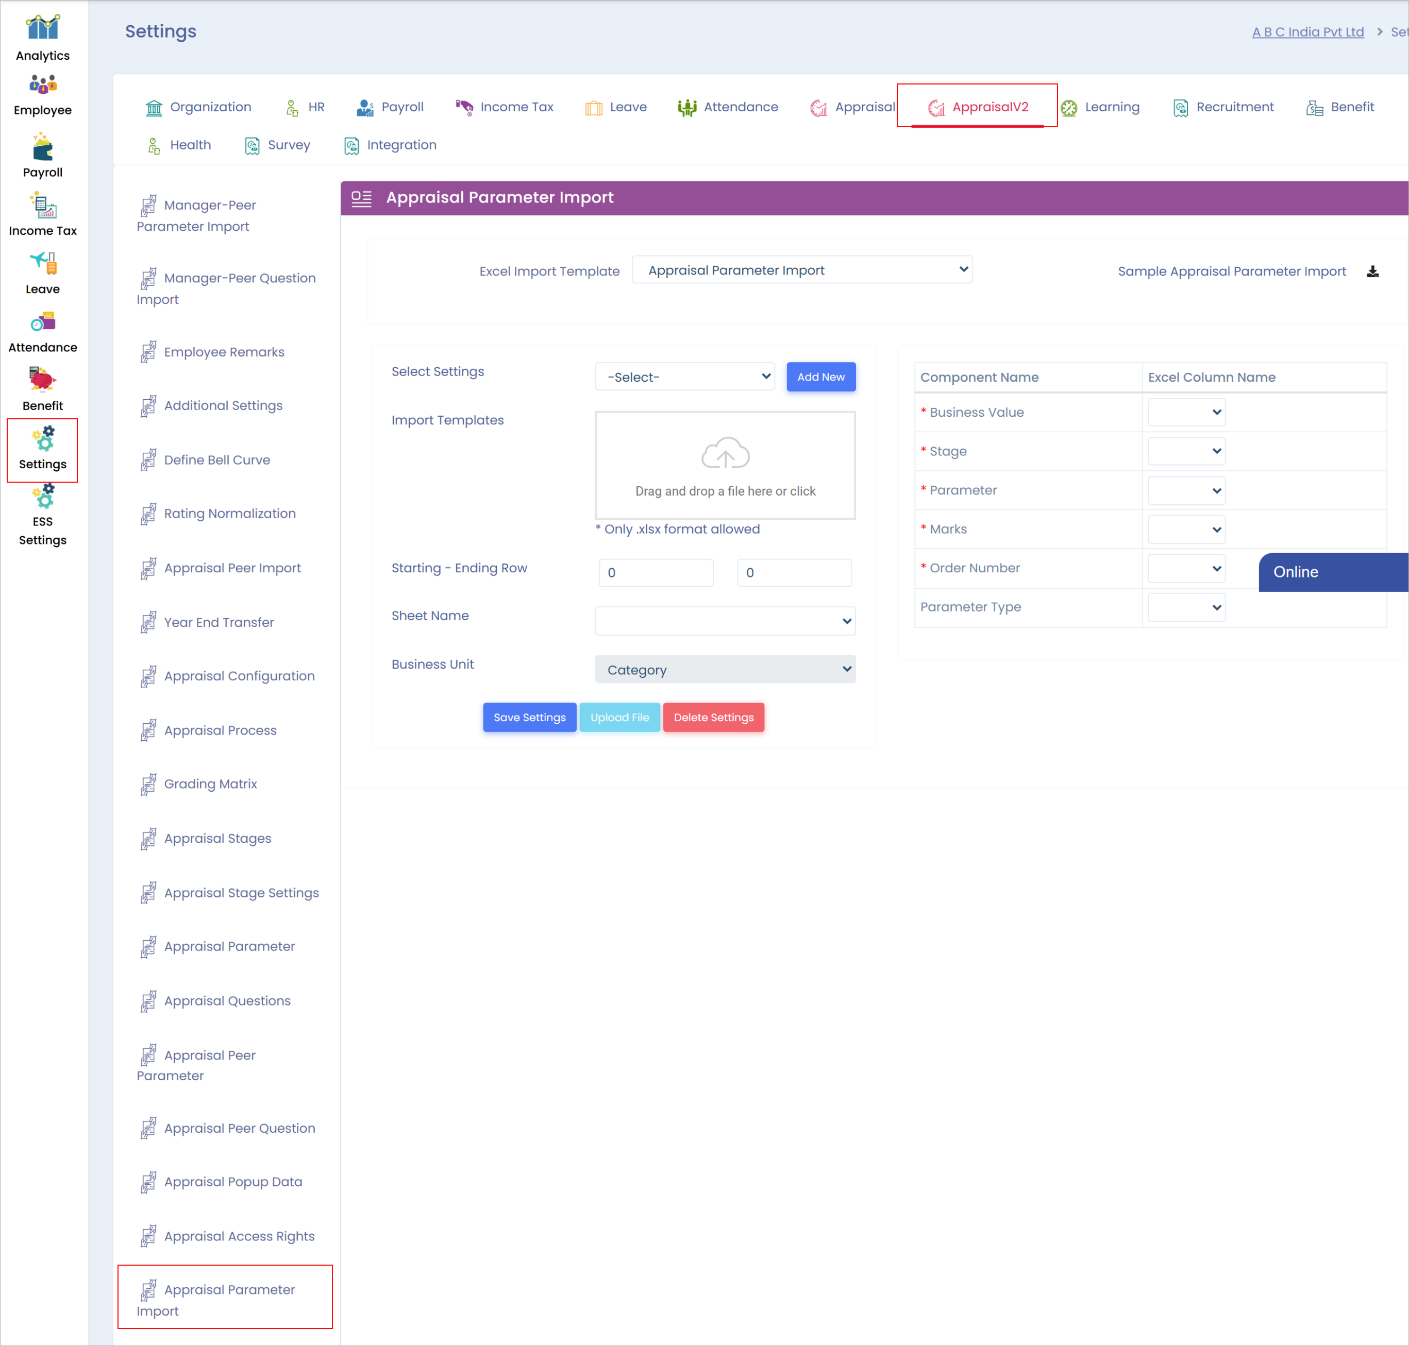Click the starting row number field
This screenshot has width=1409, height=1346.
(656, 573)
